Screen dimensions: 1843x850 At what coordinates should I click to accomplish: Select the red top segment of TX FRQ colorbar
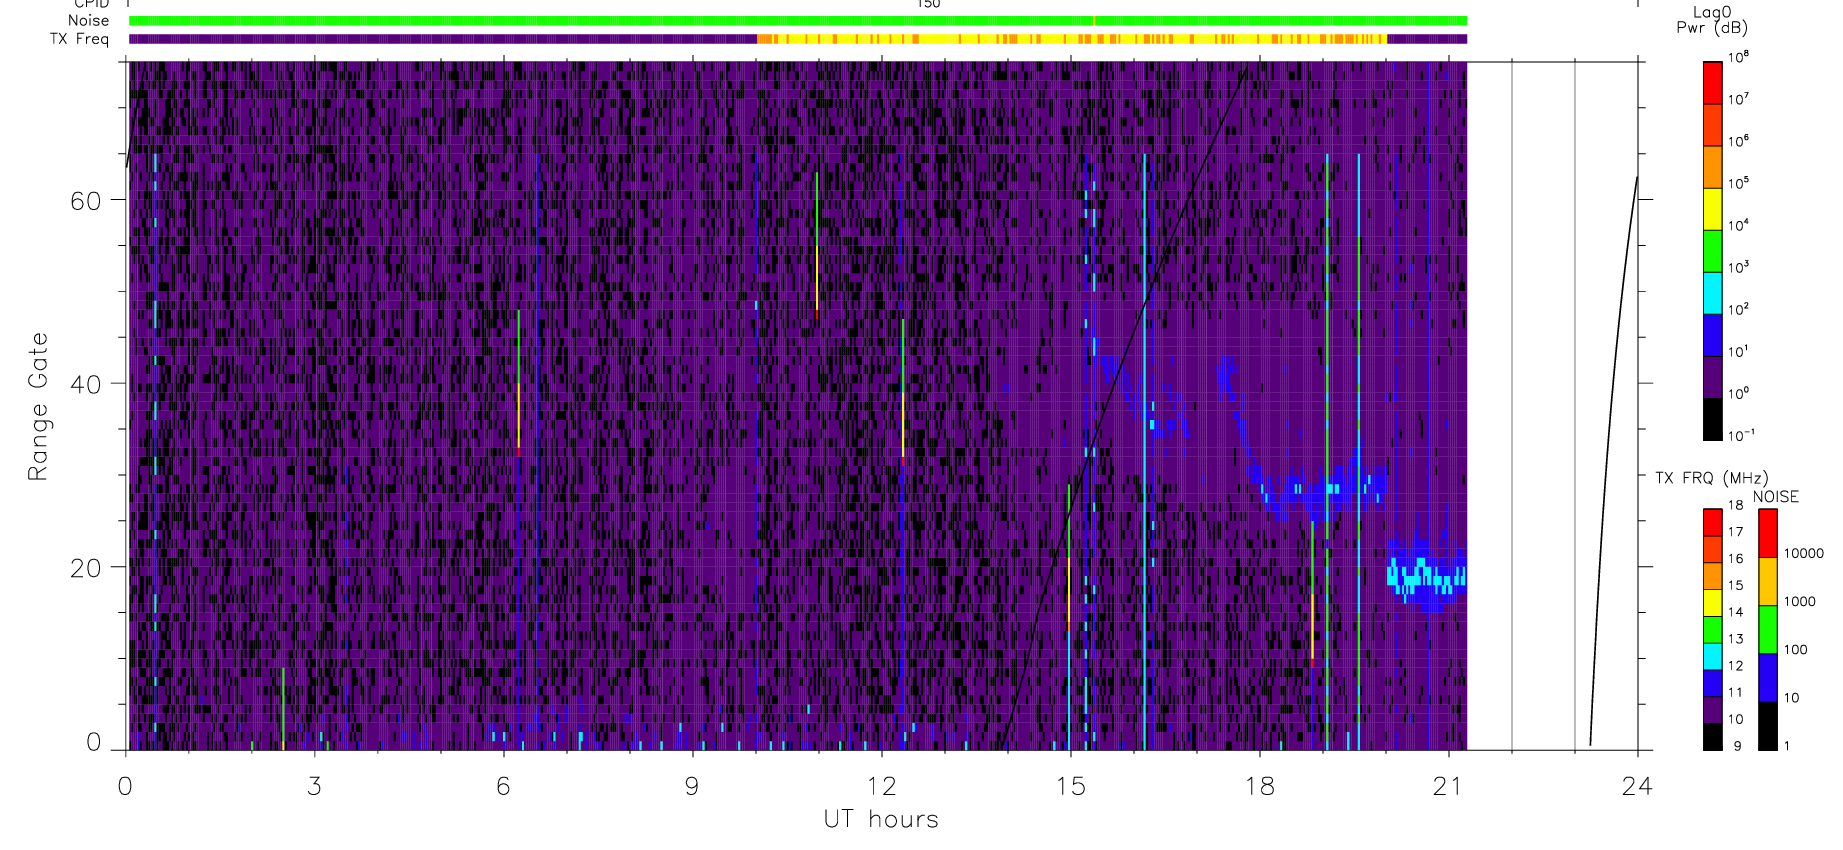pyautogui.click(x=1712, y=523)
